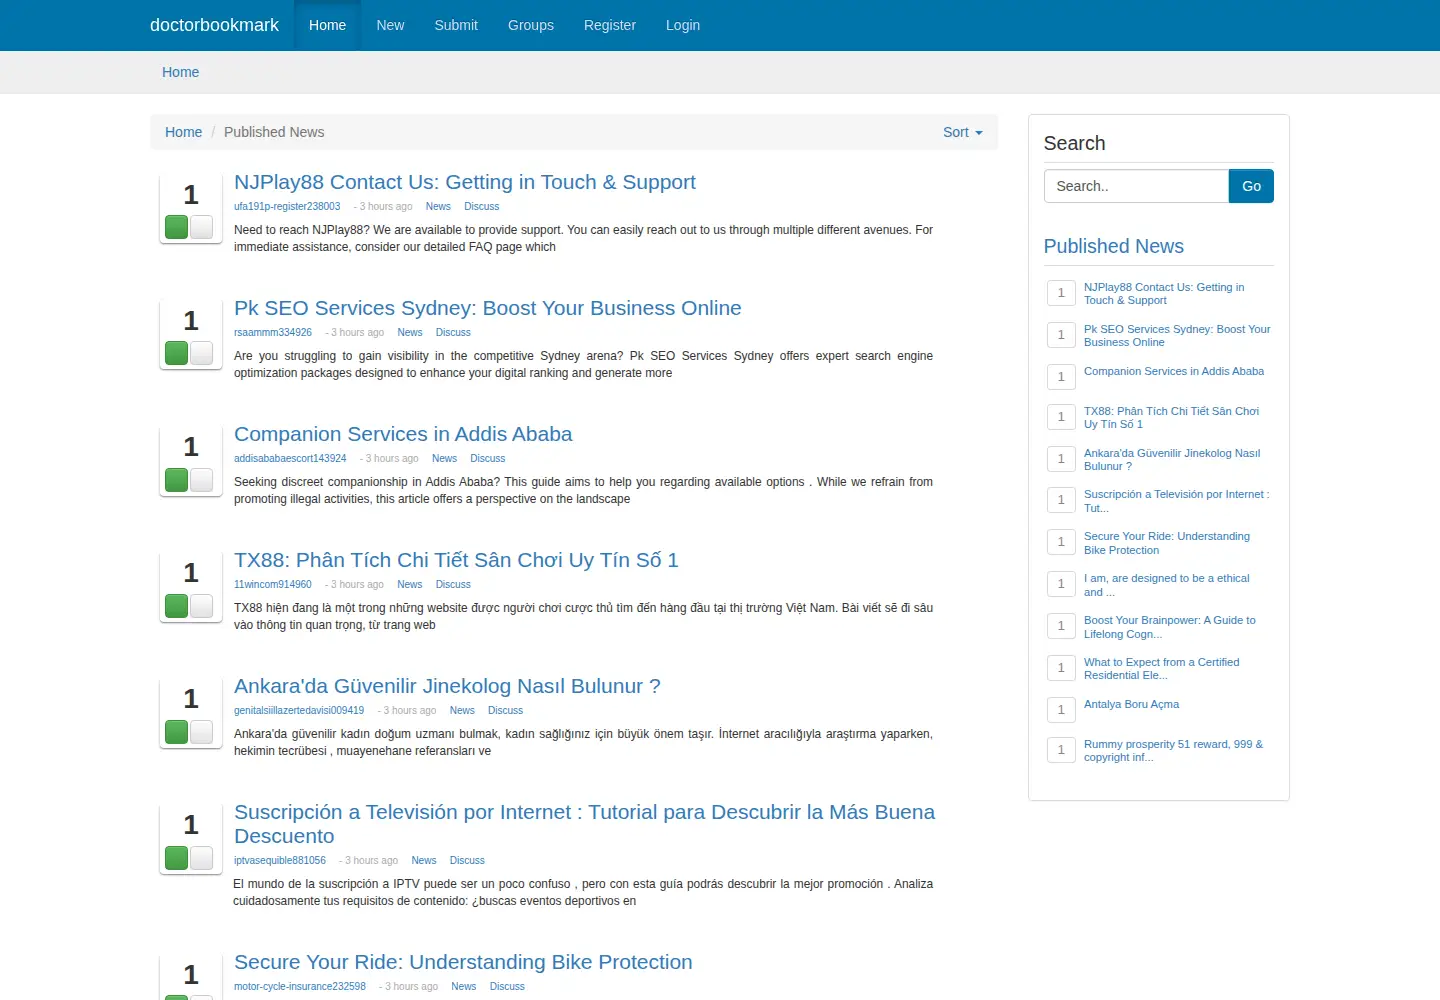1440x1000 pixels.
Task: Open sidebar link Antalya Boru Açma
Action: tap(1131, 704)
